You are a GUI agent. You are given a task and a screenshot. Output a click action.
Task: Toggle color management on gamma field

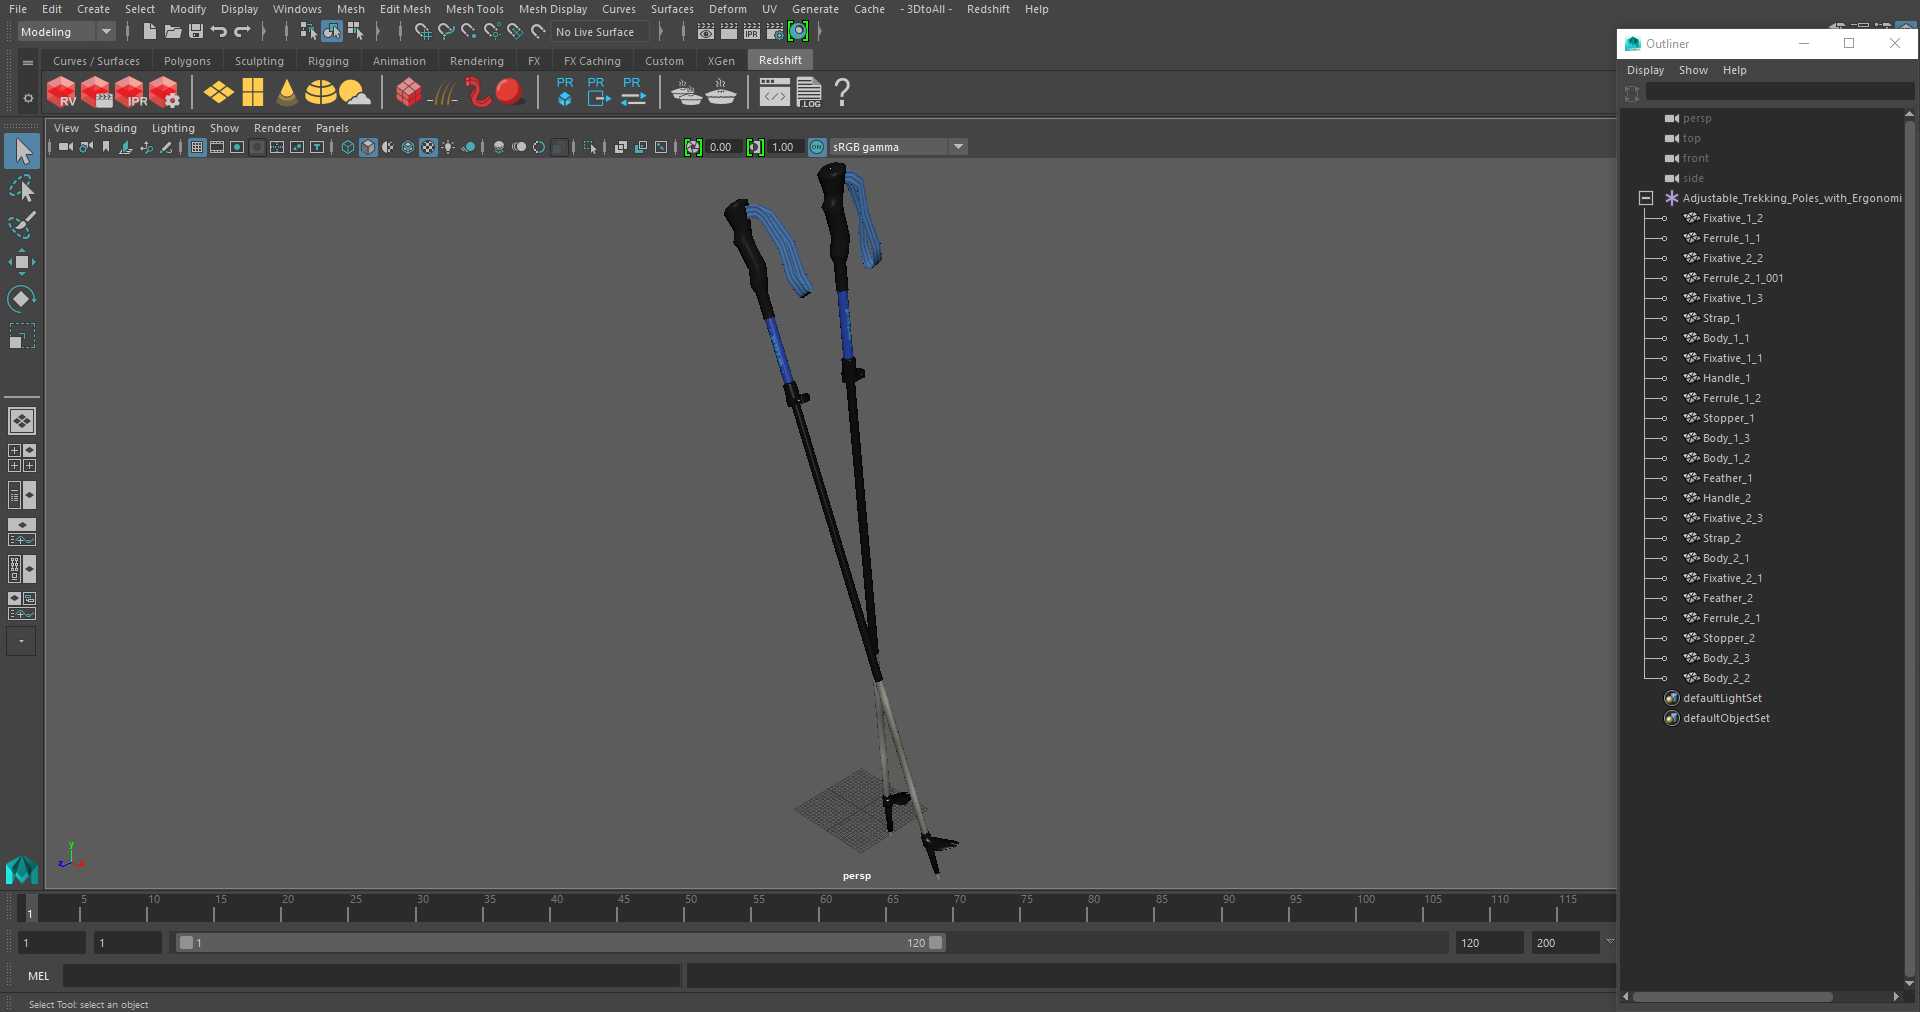(817, 147)
